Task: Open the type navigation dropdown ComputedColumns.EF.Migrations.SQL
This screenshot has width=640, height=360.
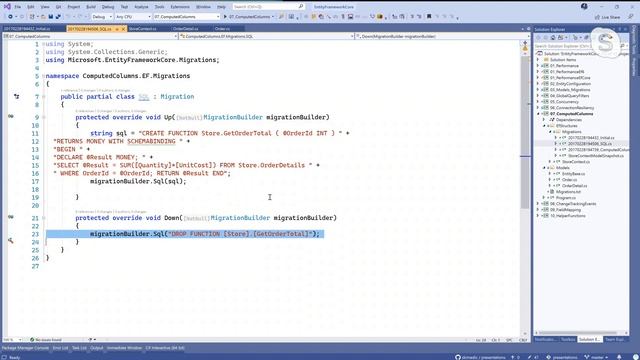Action: [x=267, y=36]
